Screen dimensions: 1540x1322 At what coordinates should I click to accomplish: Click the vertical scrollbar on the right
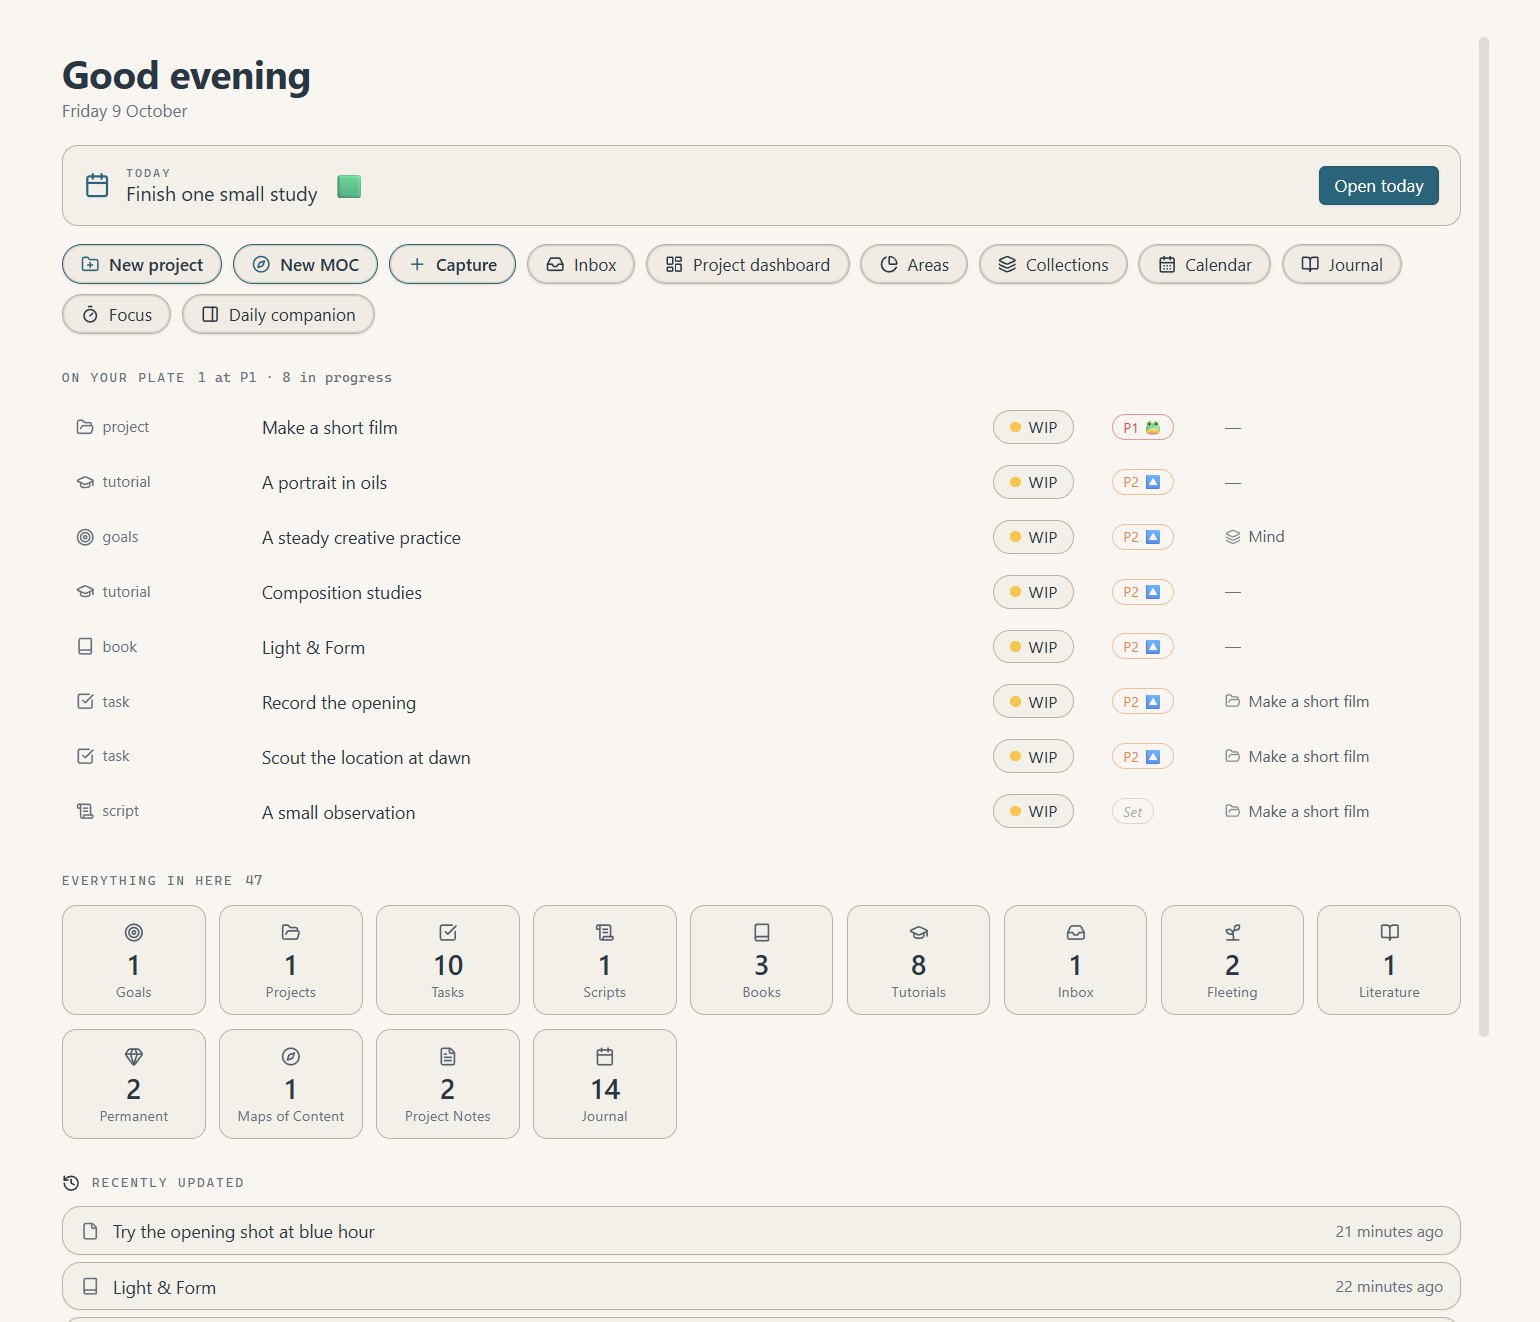coord(1484,537)
